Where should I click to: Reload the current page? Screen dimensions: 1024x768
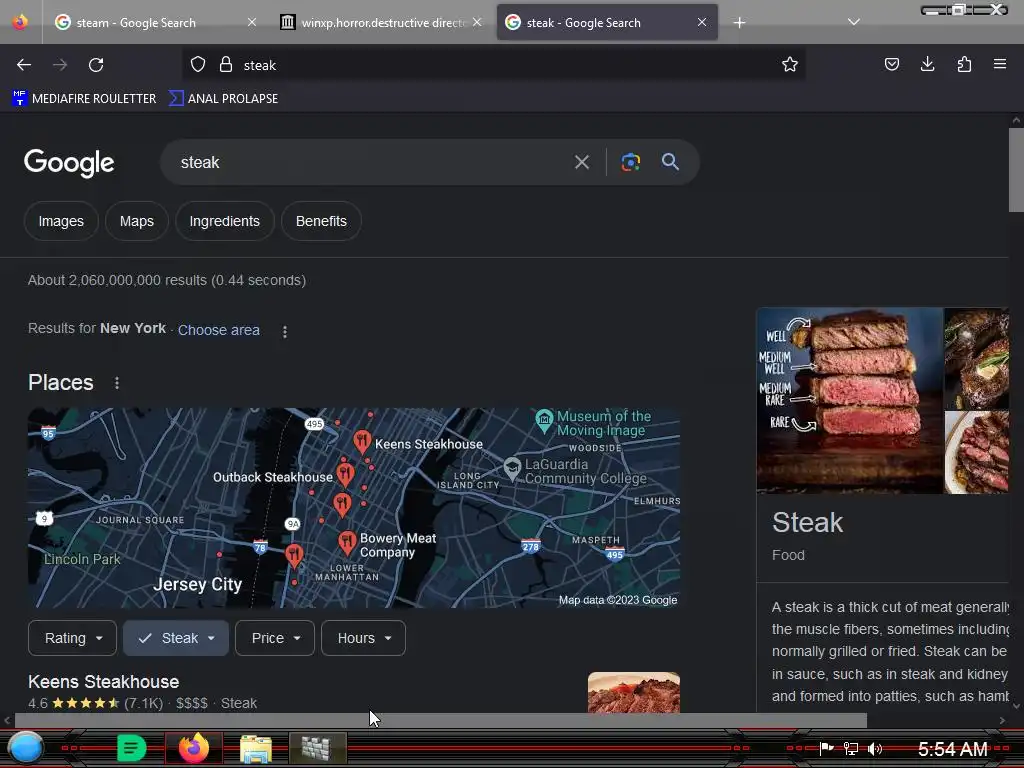pyautogui.click(x=96, y=65)
